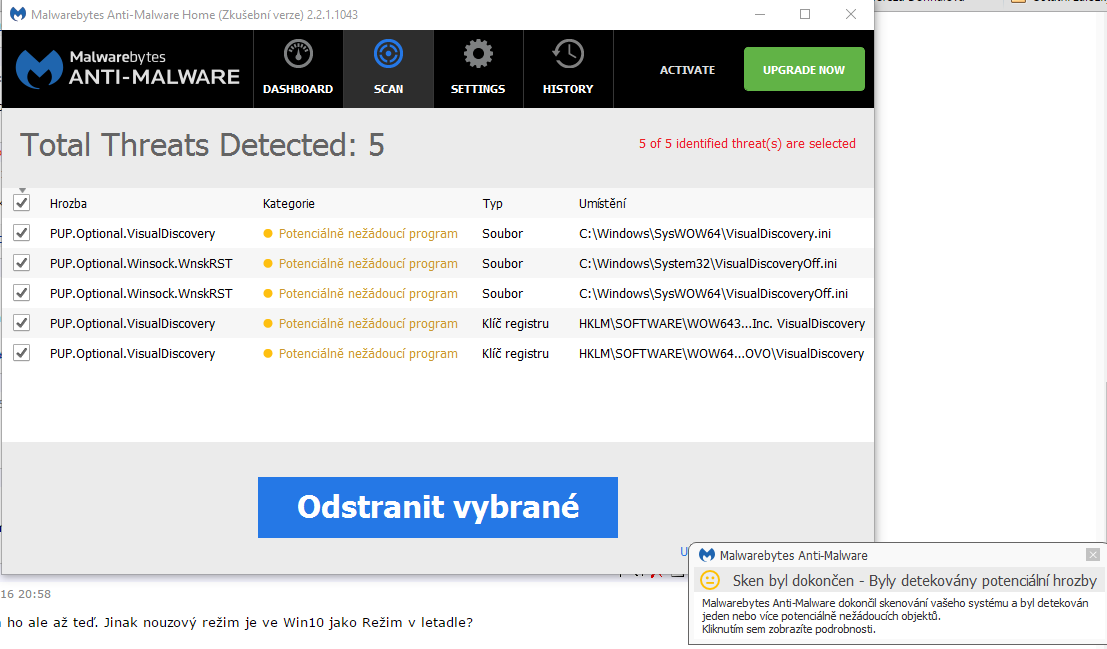1107x649 pixels.
Task: Toggle the select-all threats checkbox
Action: tap(22, 203)
